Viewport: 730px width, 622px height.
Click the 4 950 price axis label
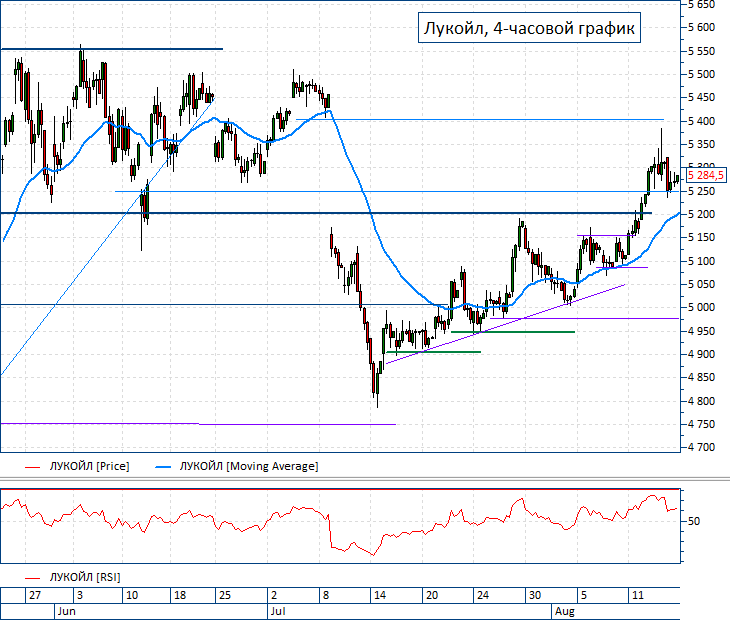(701, 331)
